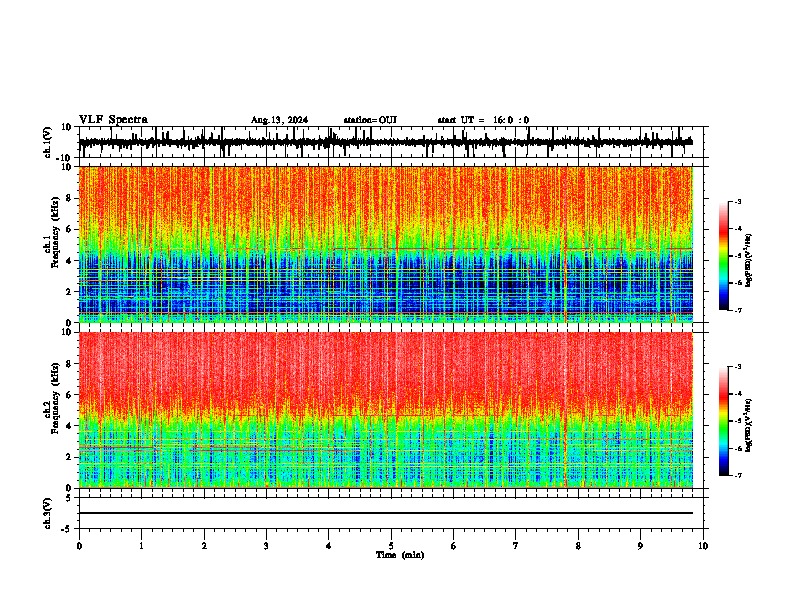Screen dimensions: 792x612
Task: Click the "station=OUI" label
Action: (x=370, y=120)
